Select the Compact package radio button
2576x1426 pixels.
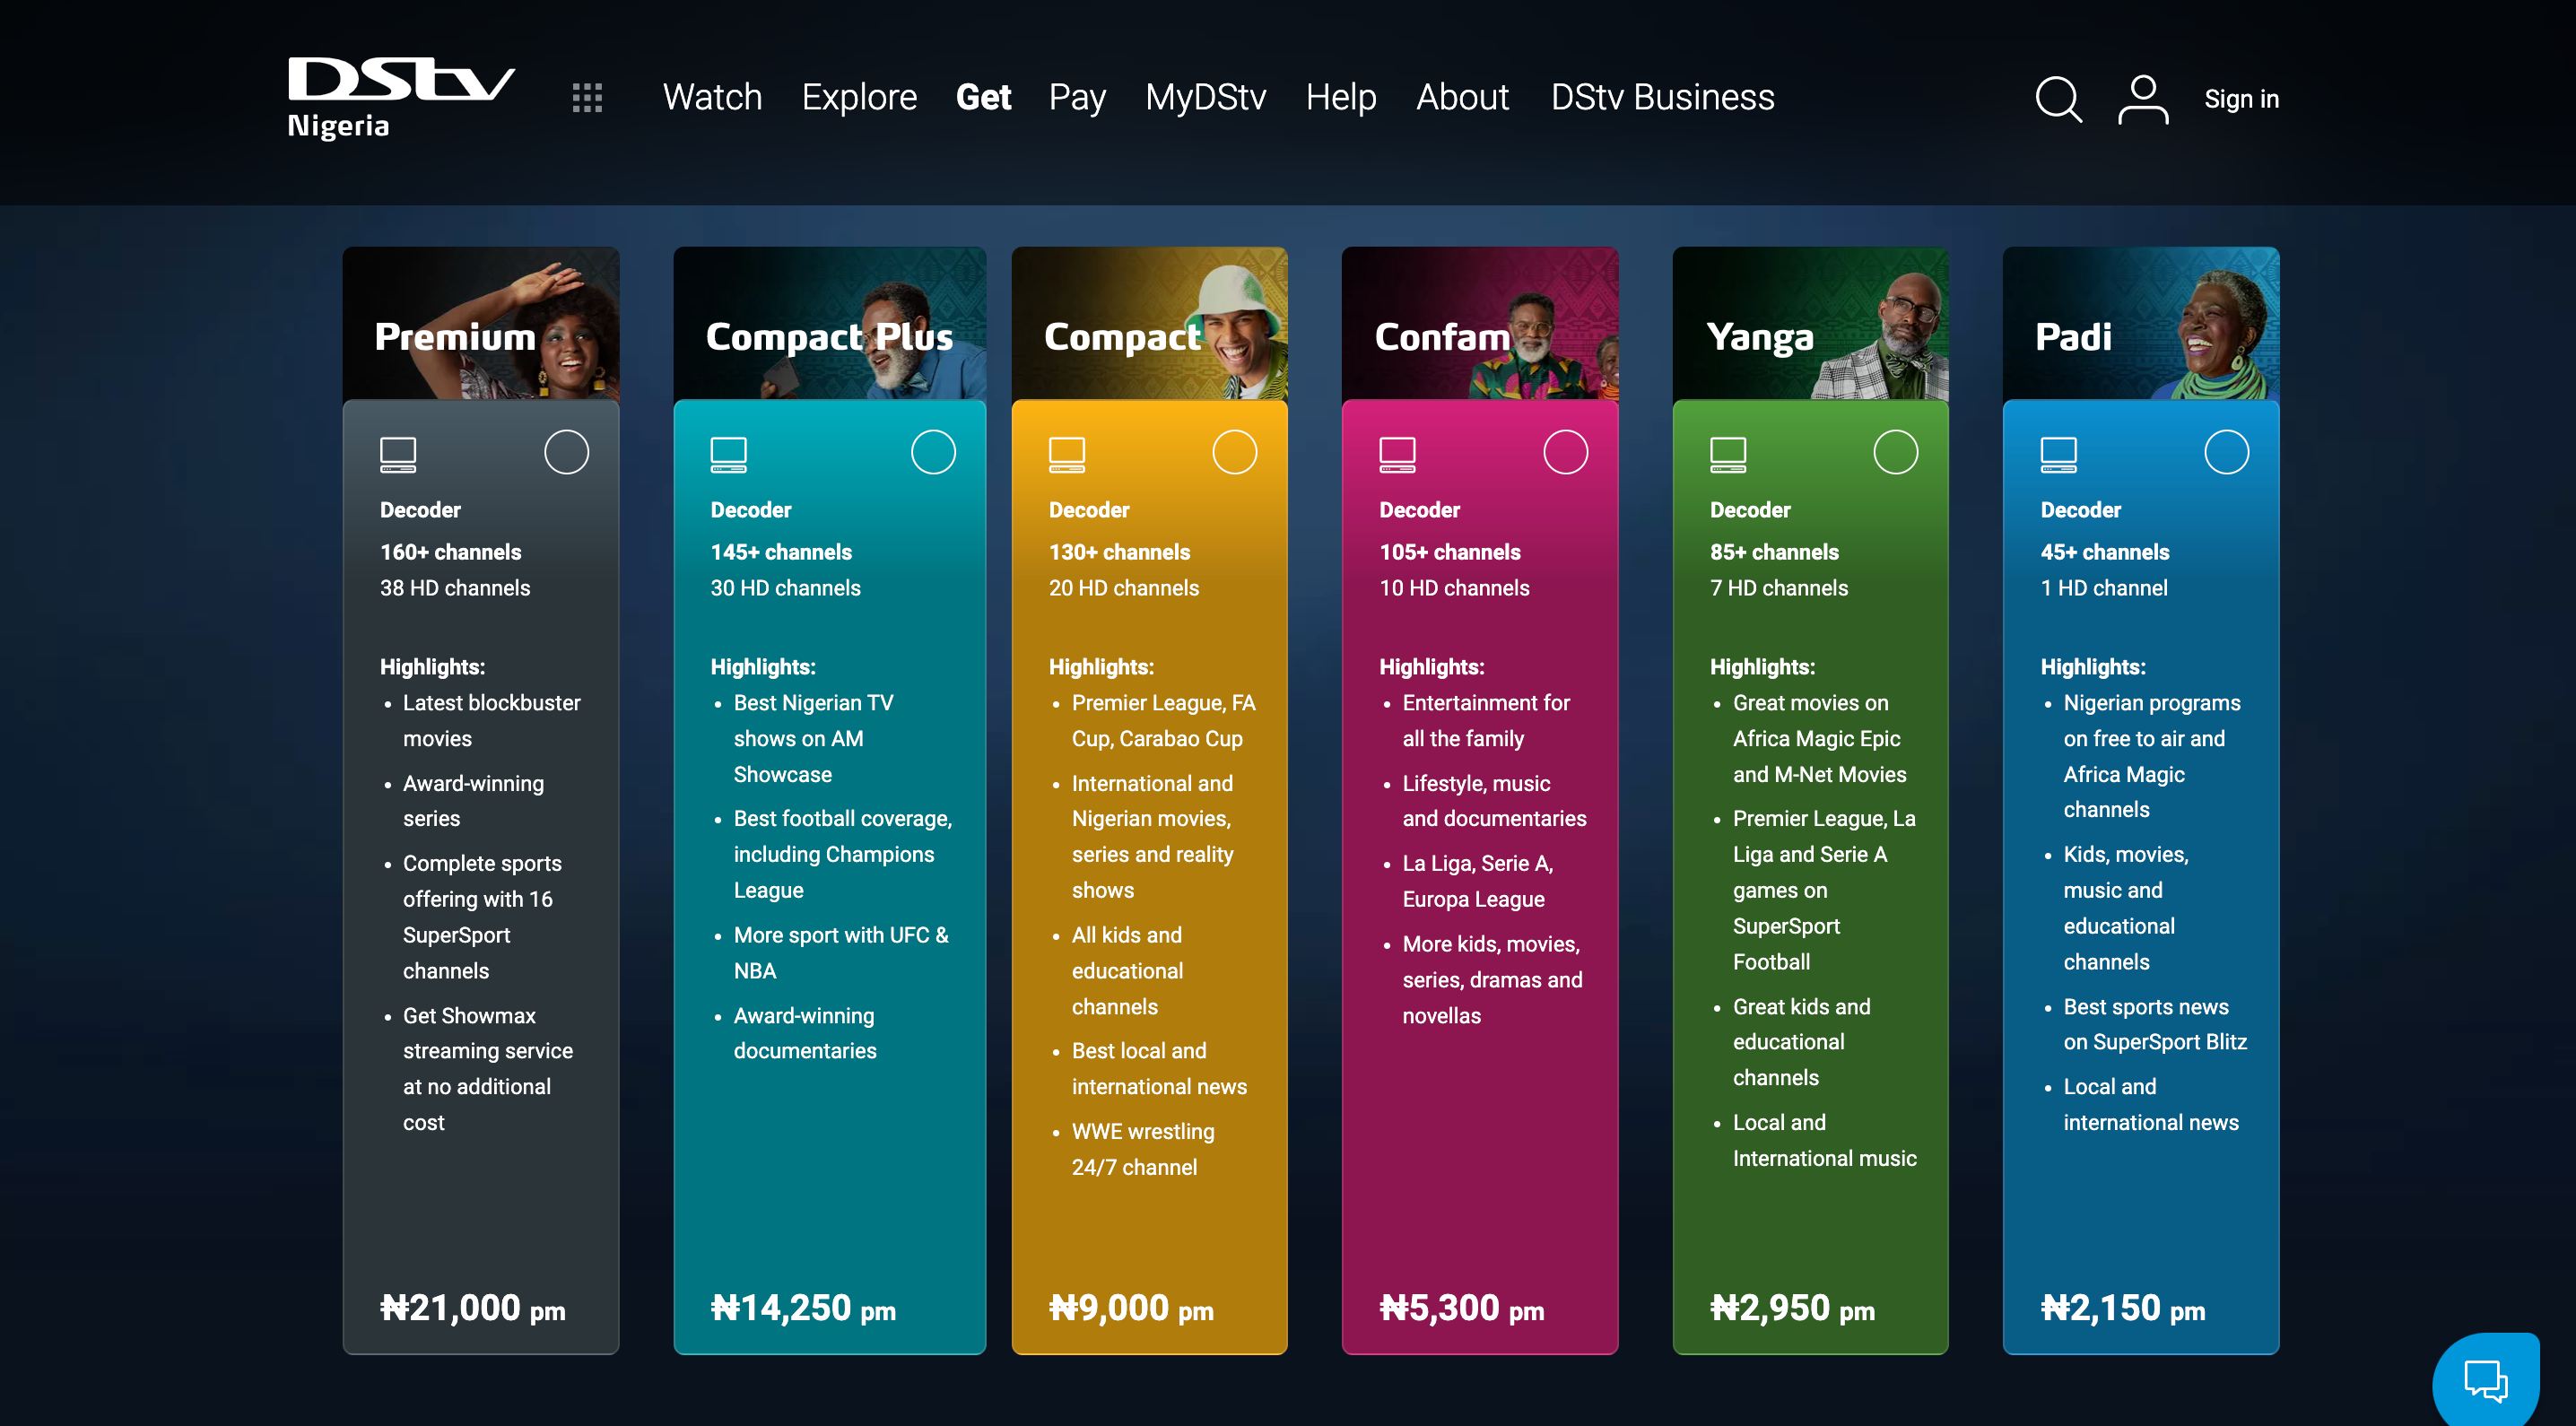pyautogui.click(x=1234, y=452)
